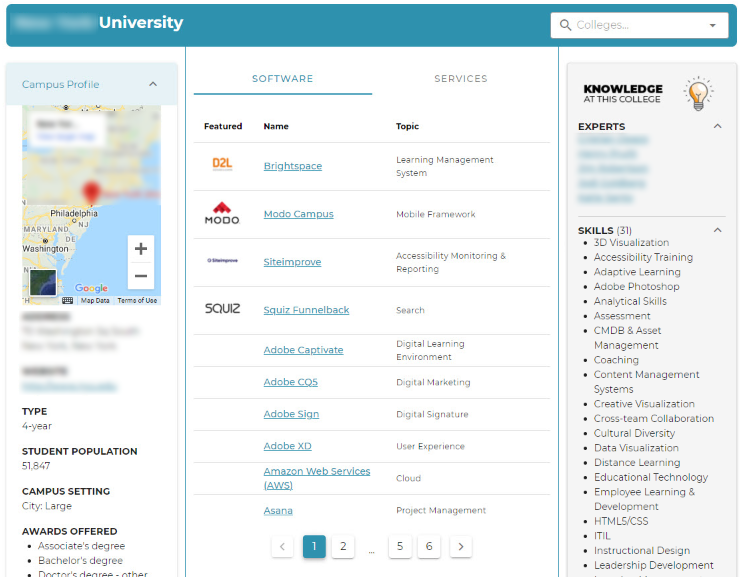The width and height of the screenshot is (746, 577).
Task: Select the HTML5/CSS skill
Action: click(621, 521)
